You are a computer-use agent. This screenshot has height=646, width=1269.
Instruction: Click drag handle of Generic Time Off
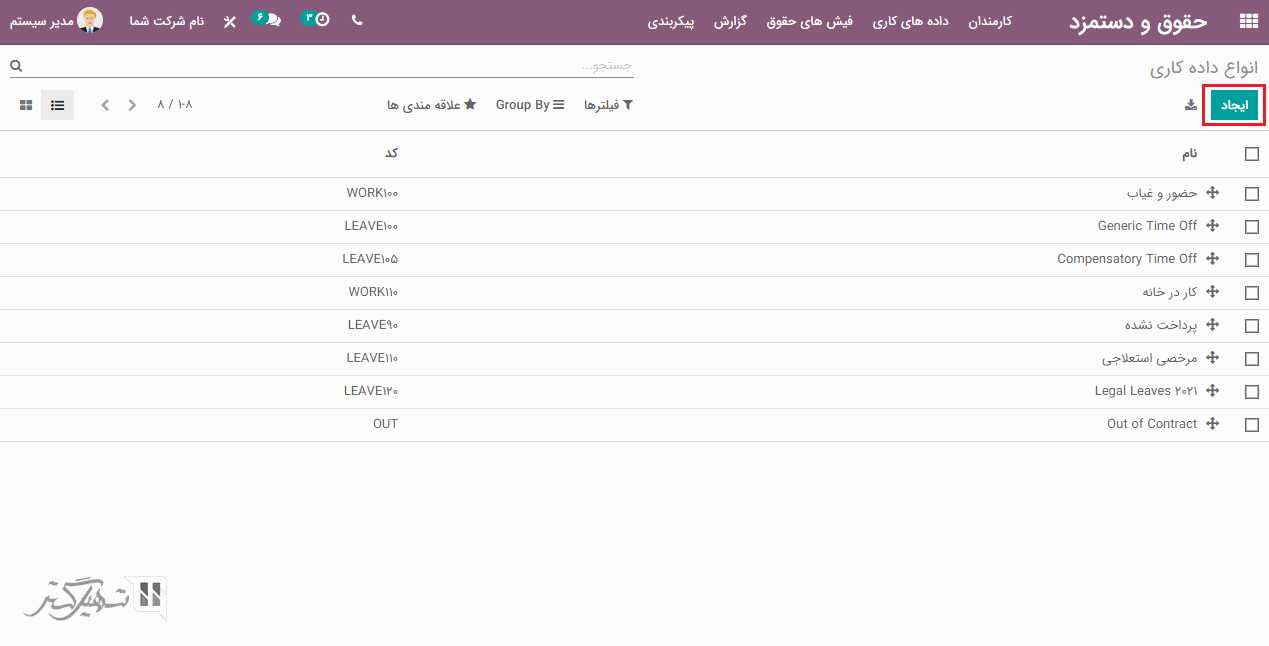tap(1212, 226)
